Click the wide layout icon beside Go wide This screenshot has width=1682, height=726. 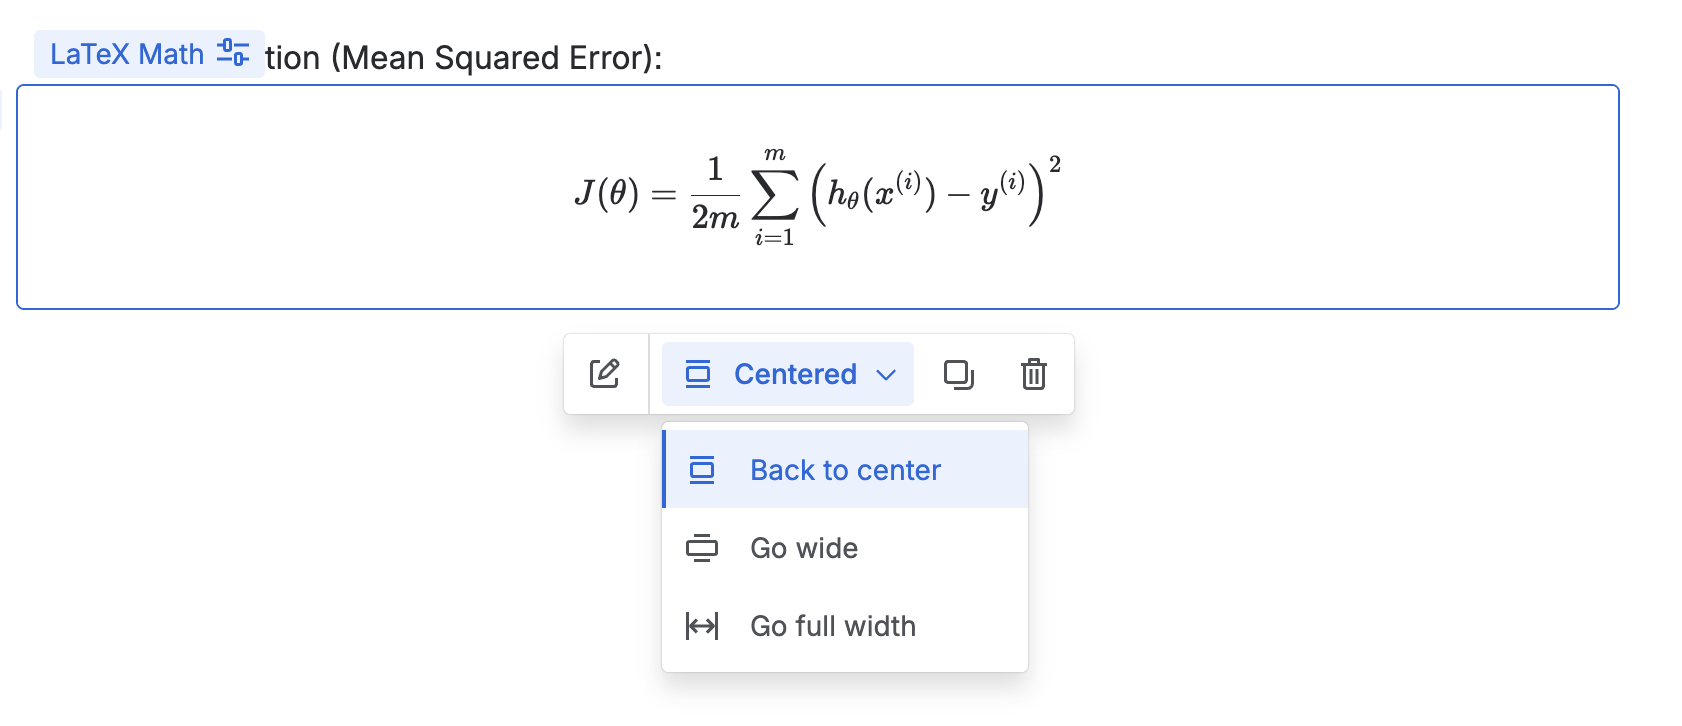(x=702, y=548)
